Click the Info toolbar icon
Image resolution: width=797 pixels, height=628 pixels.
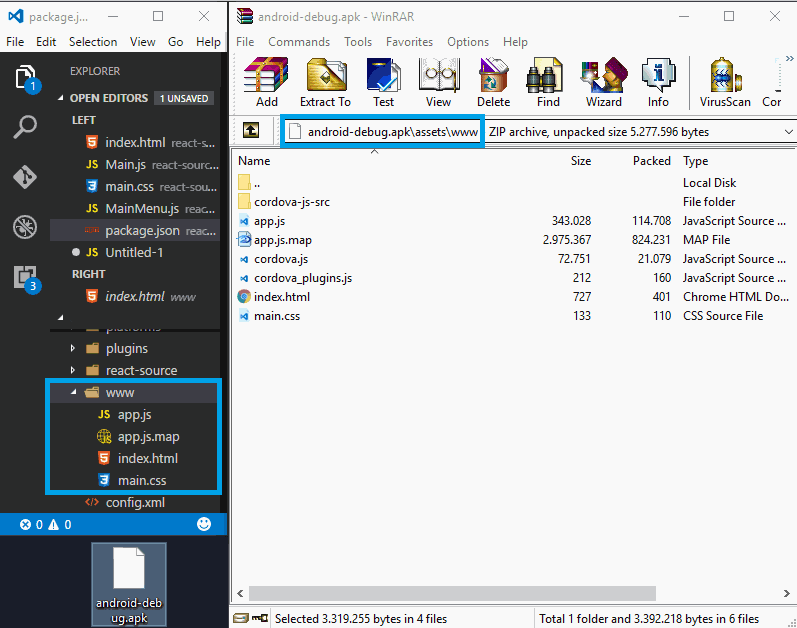click(x=658, y=82)
